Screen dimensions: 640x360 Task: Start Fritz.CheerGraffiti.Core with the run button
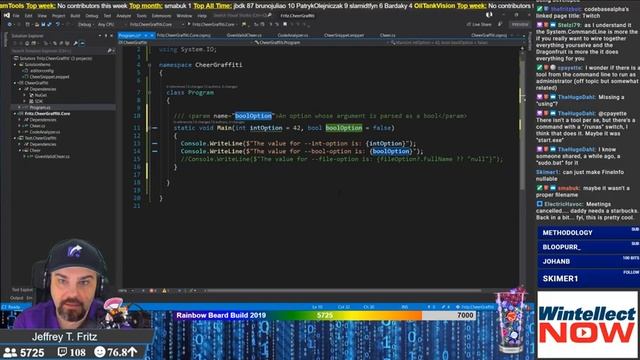(211, 24)
